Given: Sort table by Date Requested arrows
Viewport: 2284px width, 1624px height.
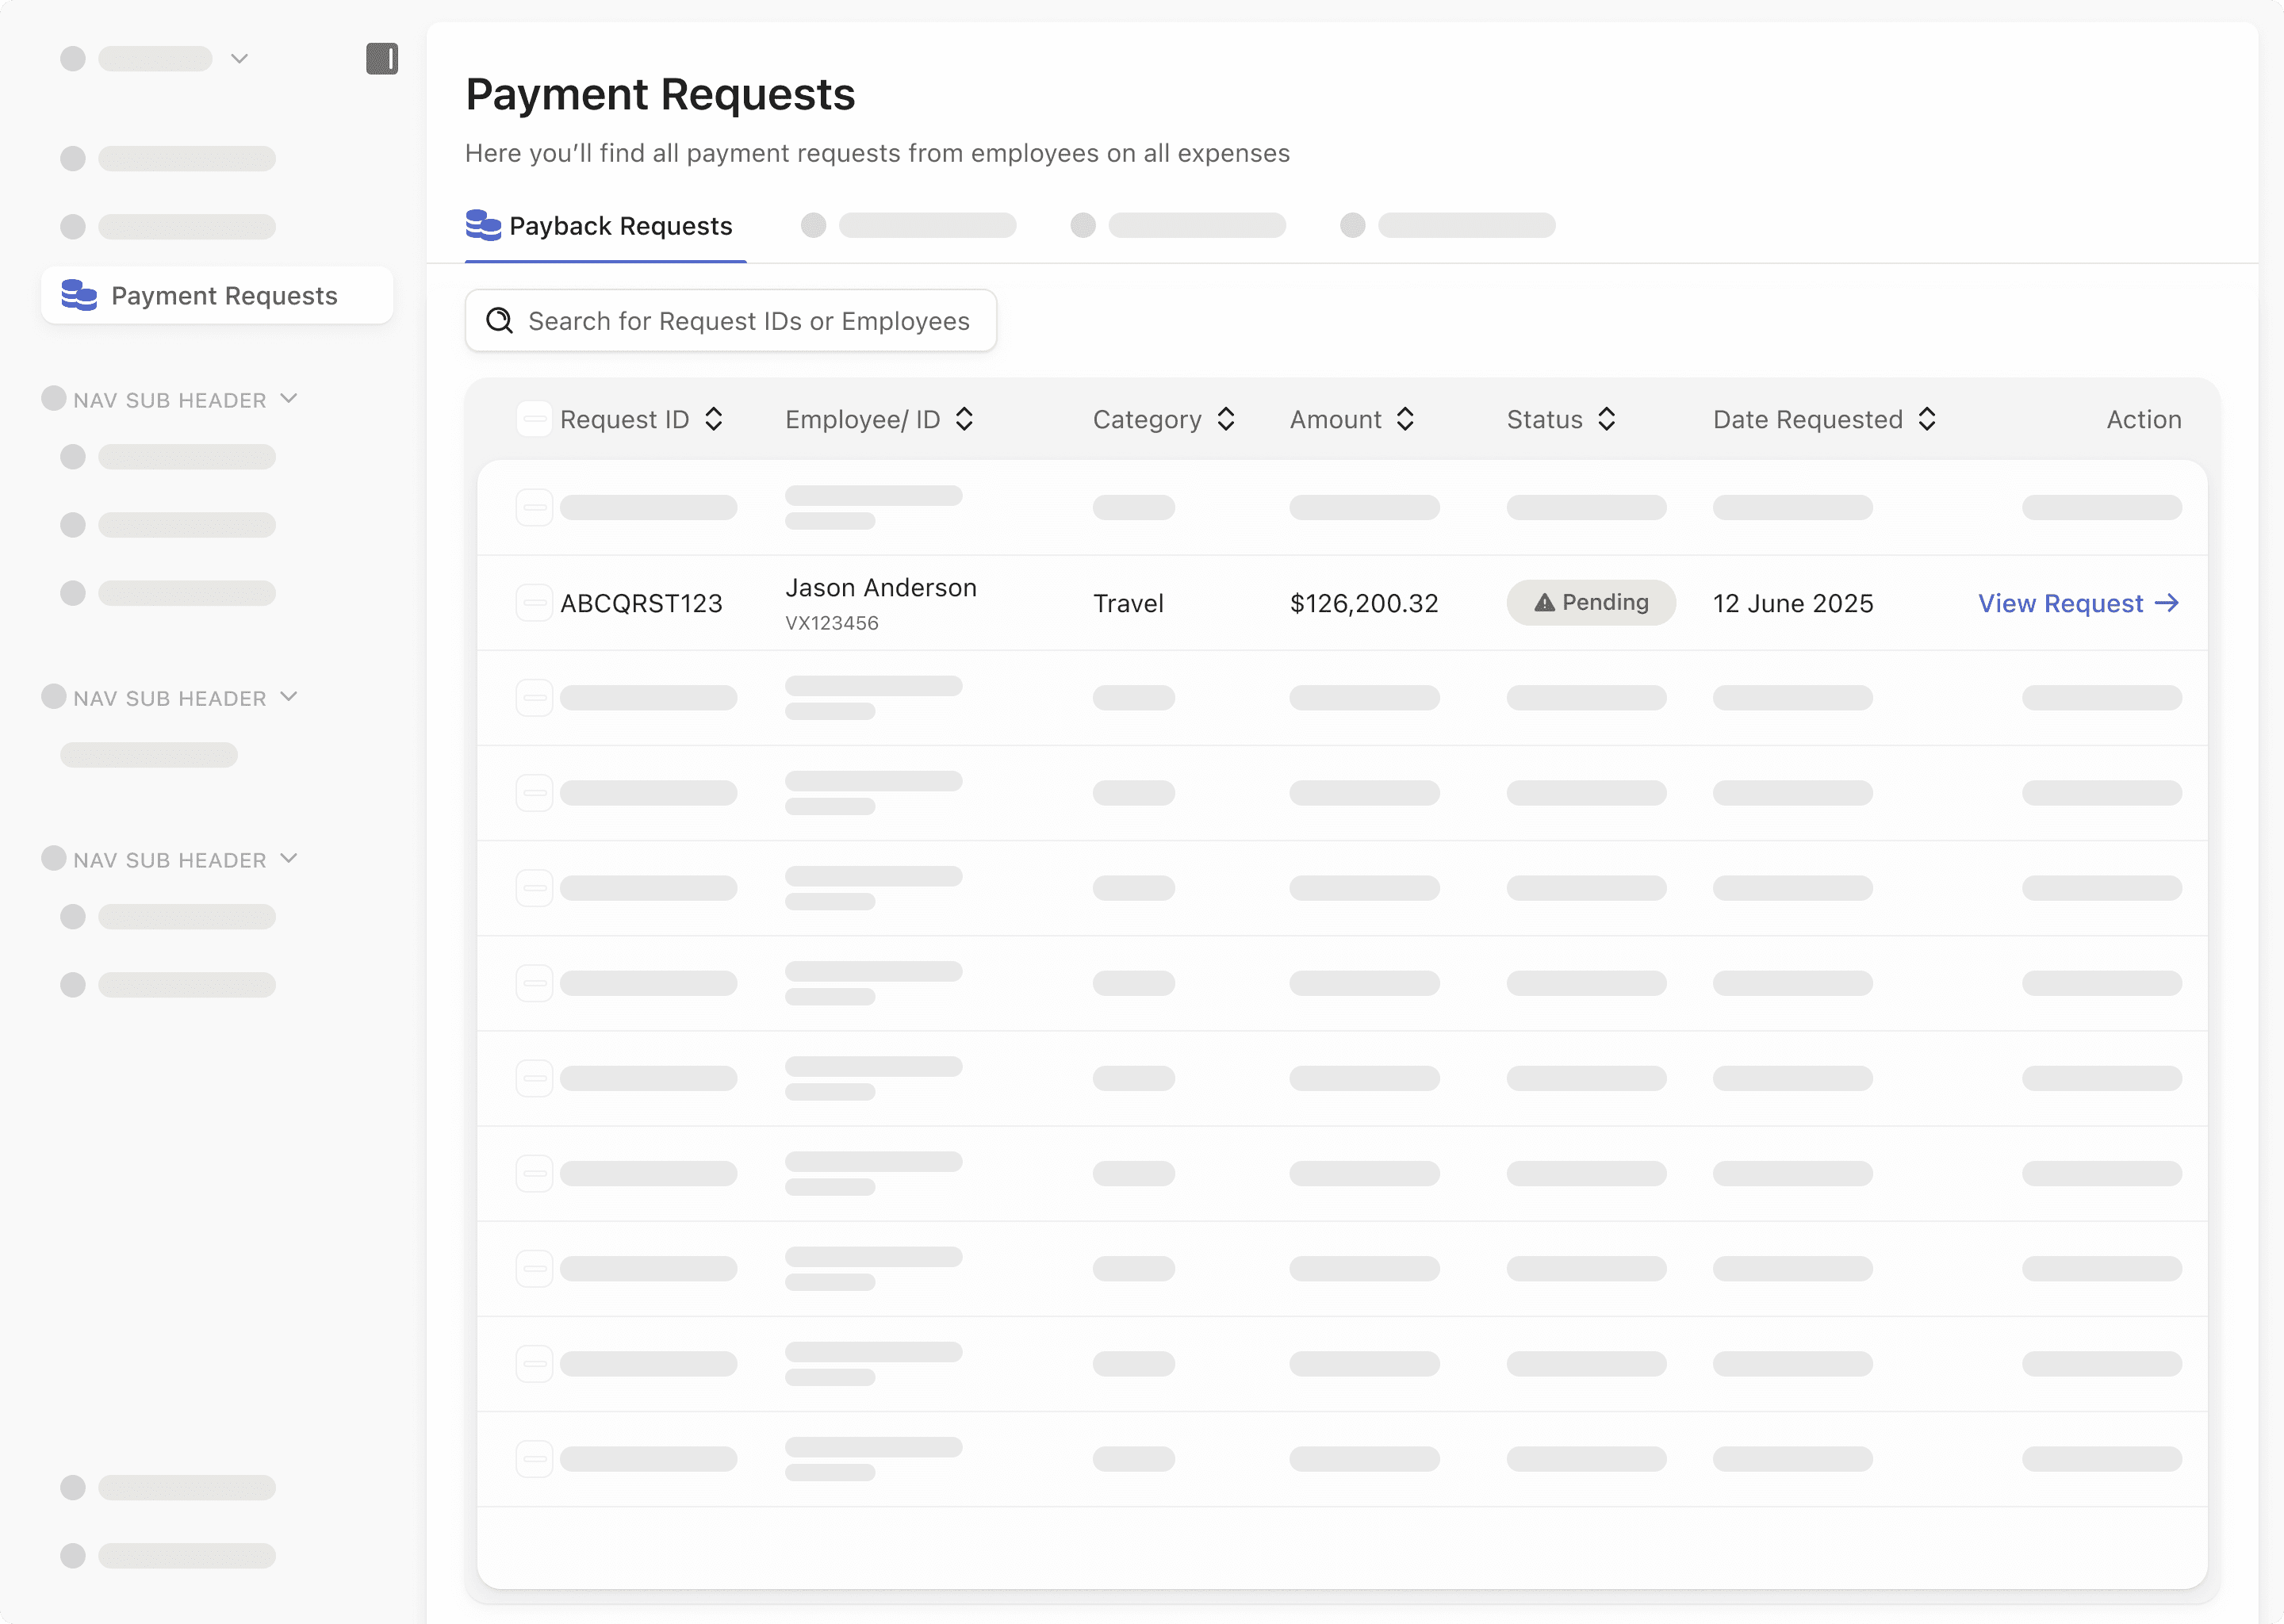Looking at the screenshot, I should click(x=1927, y=419).
